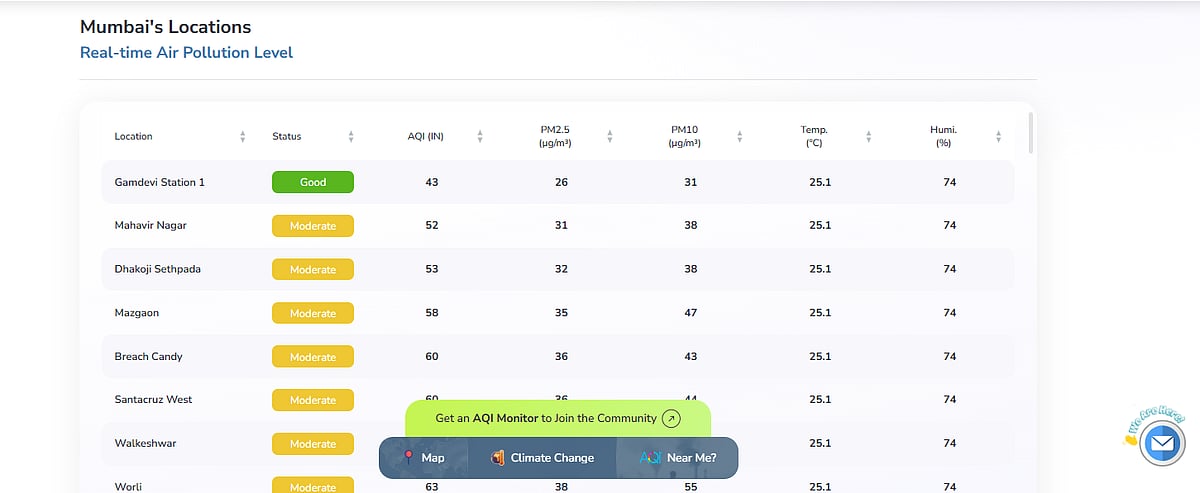The height and width of the screenshot is (493, 1200).
Task: Select the Near Me? tab
Action: [691, 457]
